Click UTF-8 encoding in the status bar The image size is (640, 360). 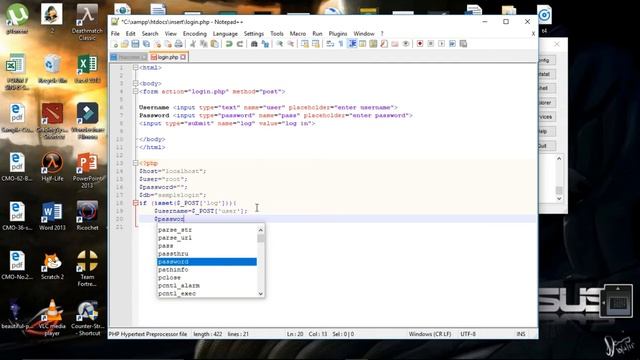[468, 334]
